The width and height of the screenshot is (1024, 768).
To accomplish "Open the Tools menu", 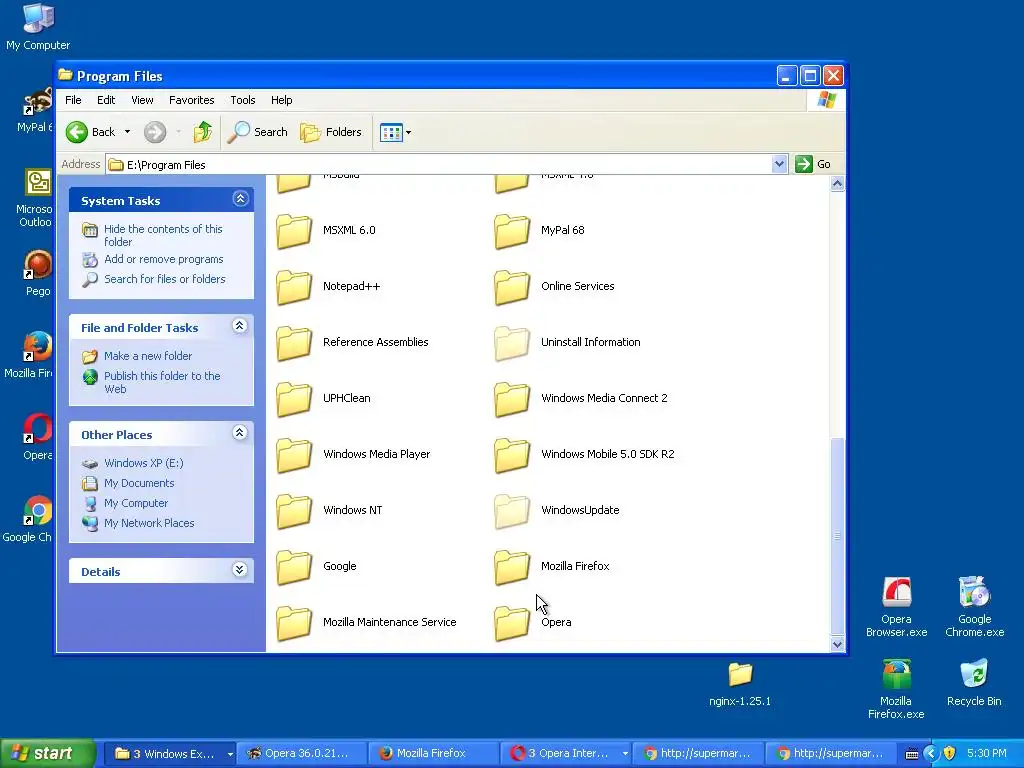I will click(x=242, y=100).
